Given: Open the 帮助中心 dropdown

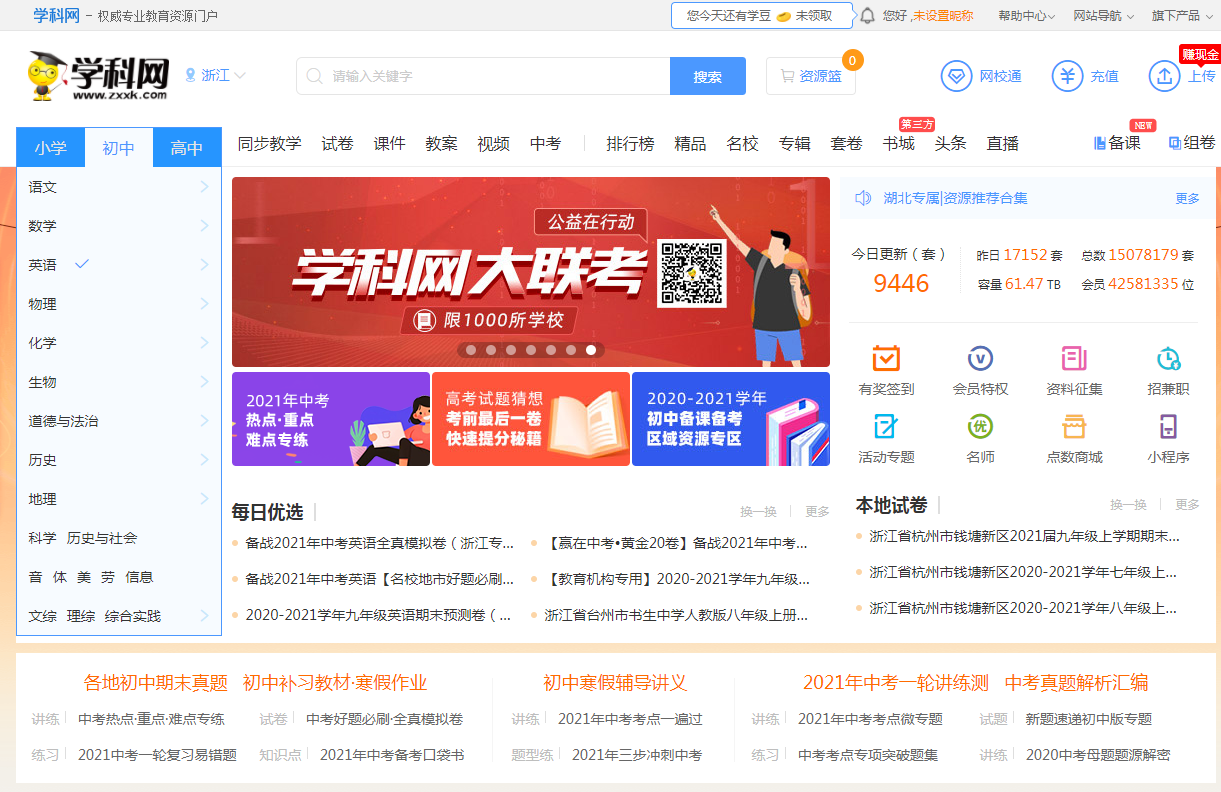Looking at the screenshot, I should pos(1028,16).
